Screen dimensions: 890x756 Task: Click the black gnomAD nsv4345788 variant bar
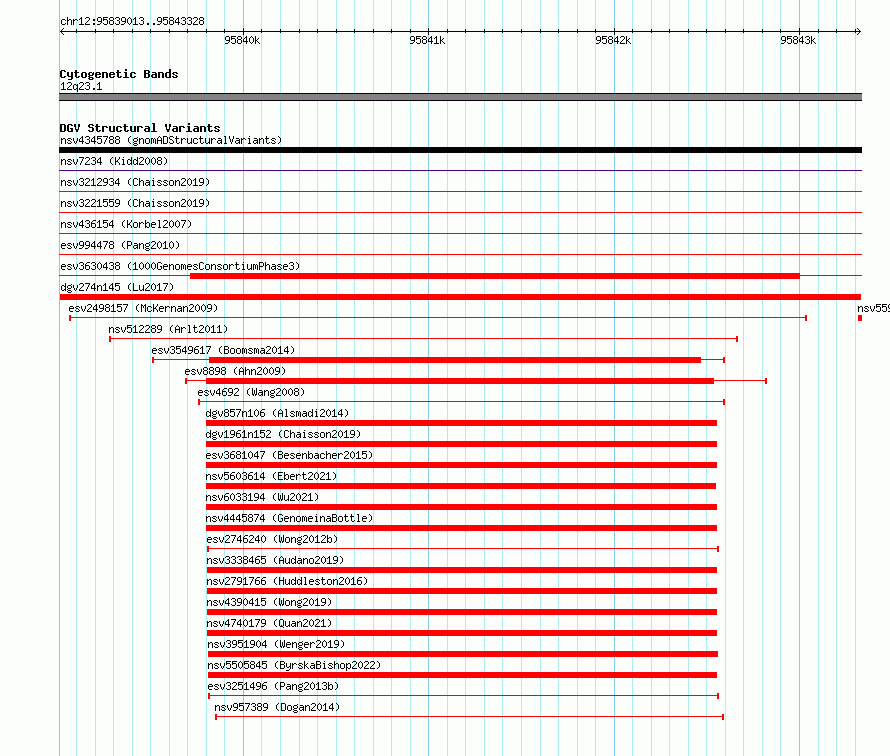click(x=460, y=150)
